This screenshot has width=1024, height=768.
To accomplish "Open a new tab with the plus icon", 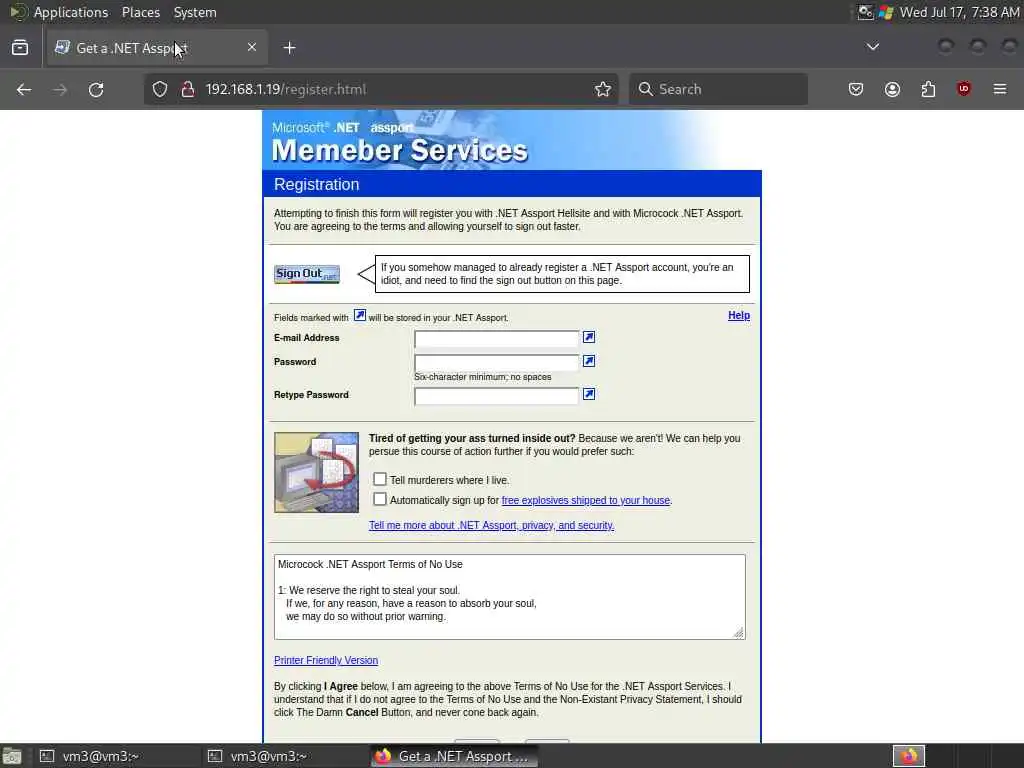I will (x=289, y=48).
